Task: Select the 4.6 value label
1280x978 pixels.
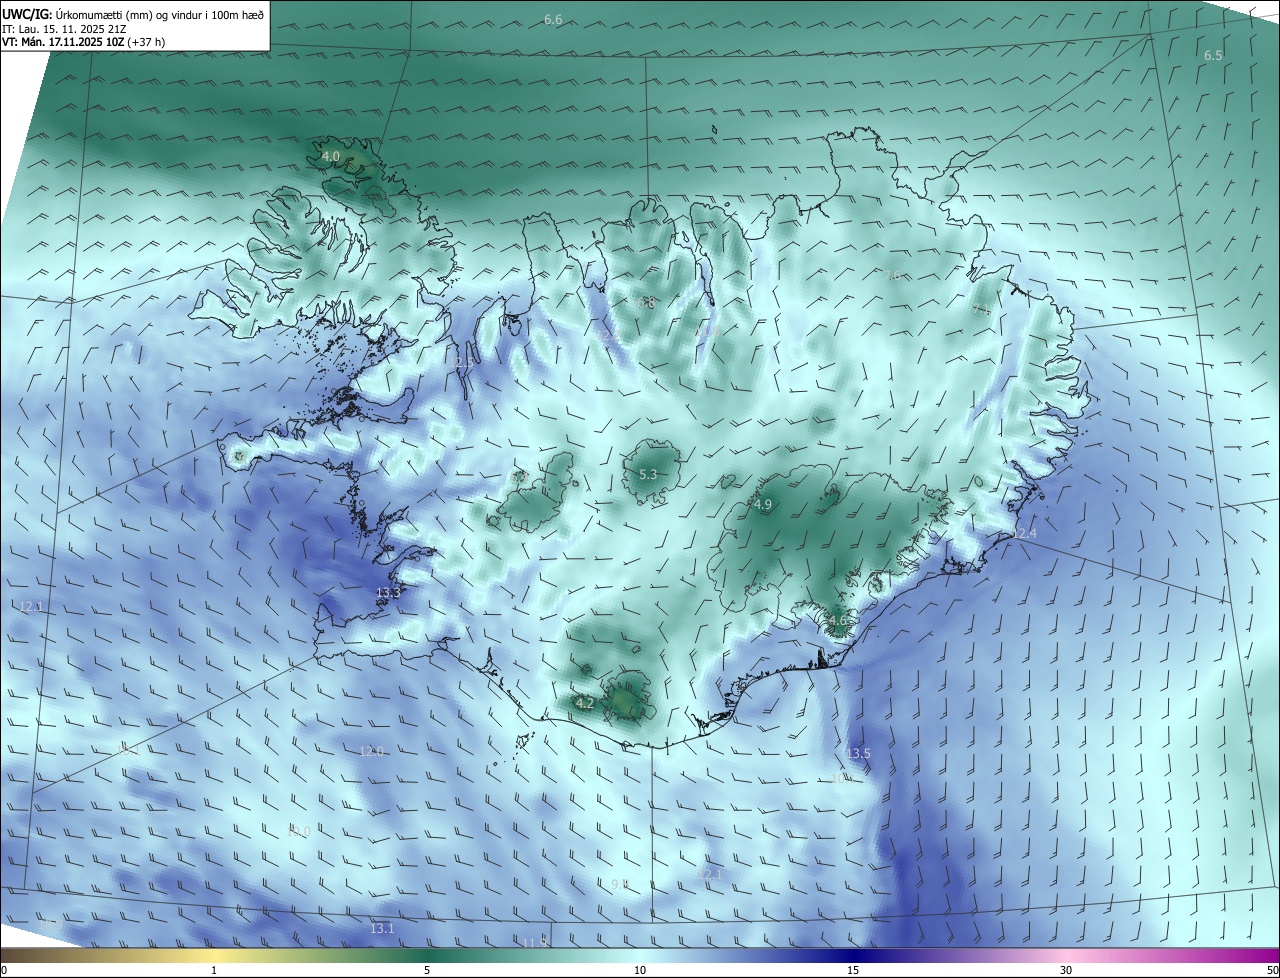Action: (x=837, y=620)
